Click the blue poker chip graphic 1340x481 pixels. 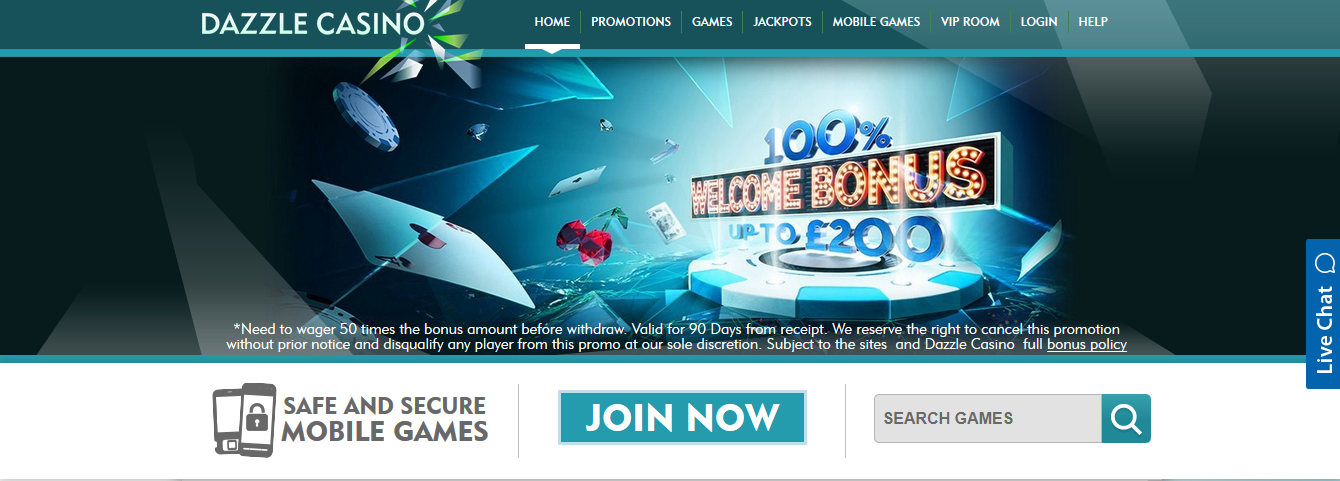tap(366, 116)
